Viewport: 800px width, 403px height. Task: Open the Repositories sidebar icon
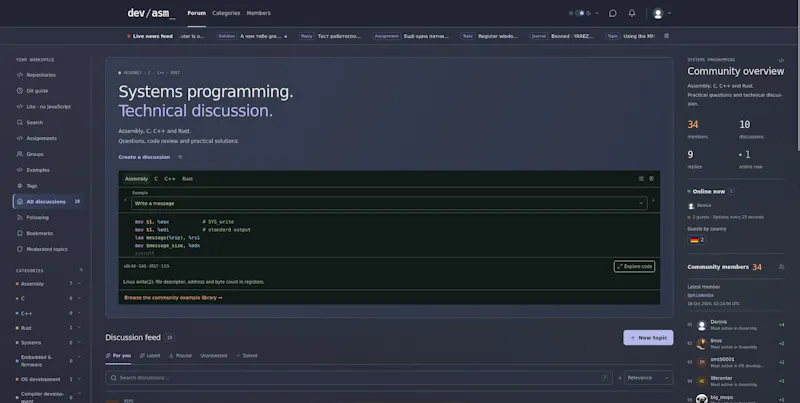click(20, 75)
